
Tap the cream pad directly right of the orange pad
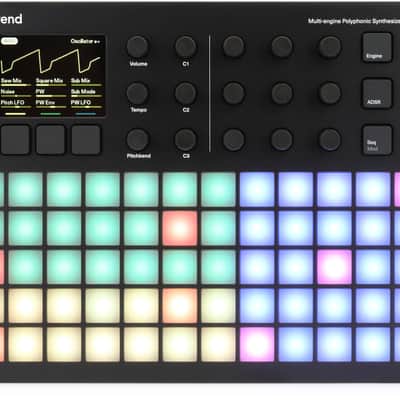point(218,306)
